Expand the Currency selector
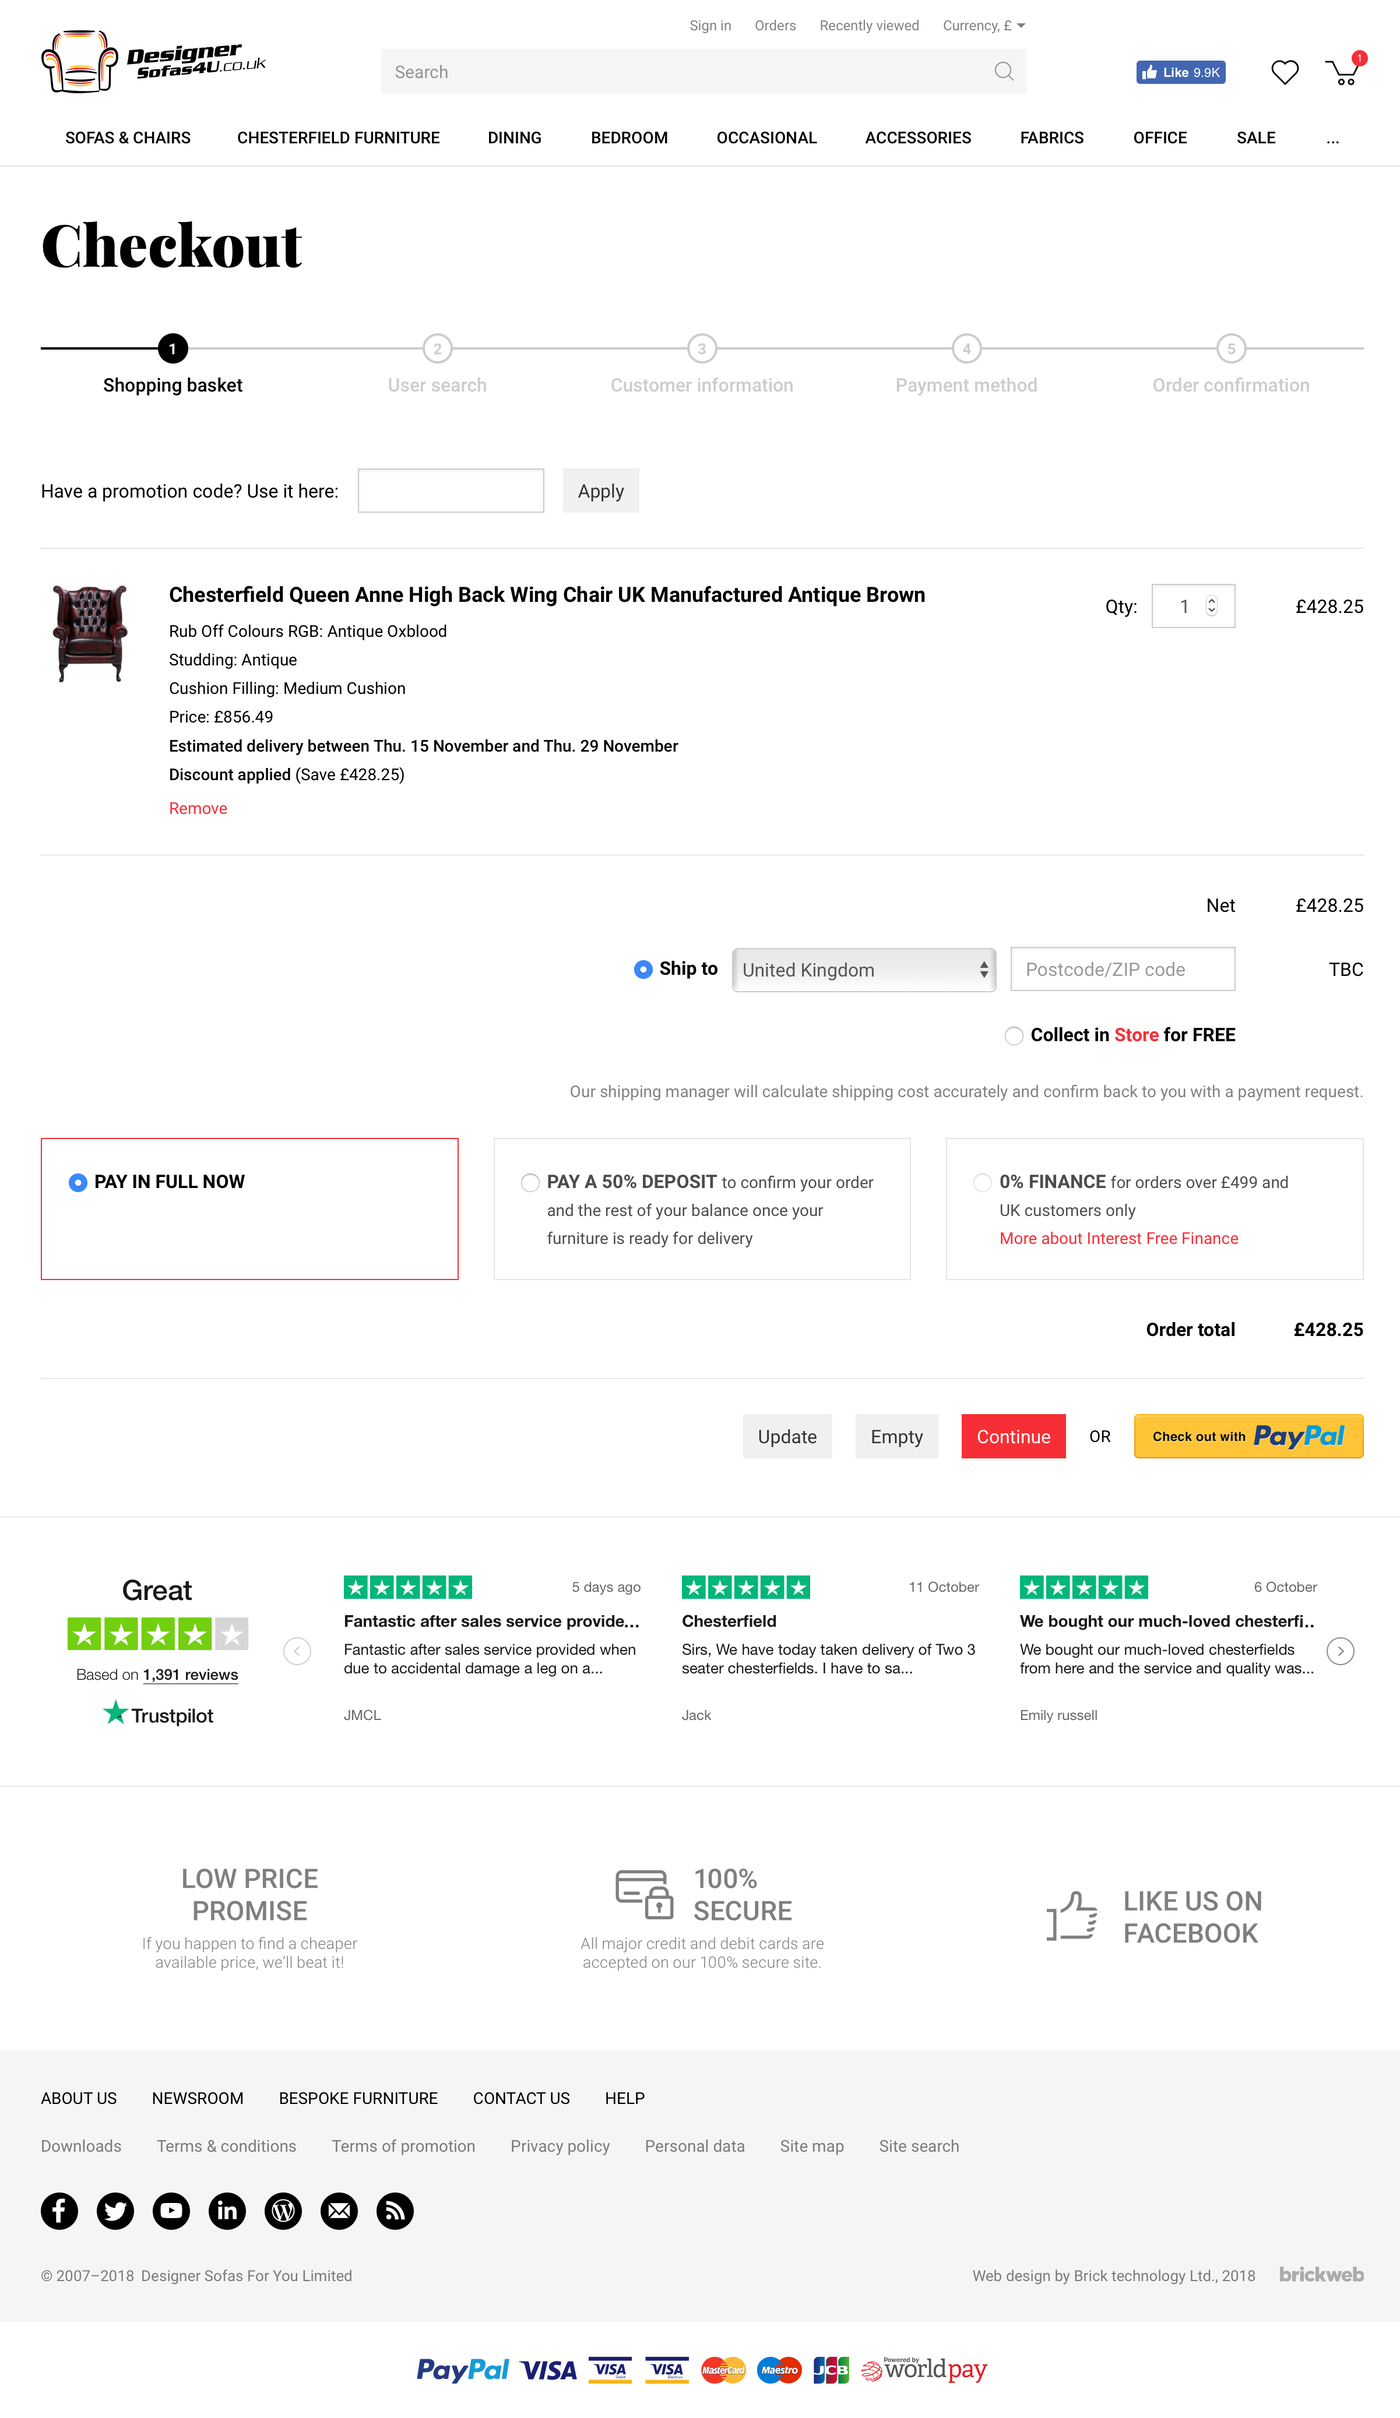This screenshot has height=2418, width=1400. [984, 26]
